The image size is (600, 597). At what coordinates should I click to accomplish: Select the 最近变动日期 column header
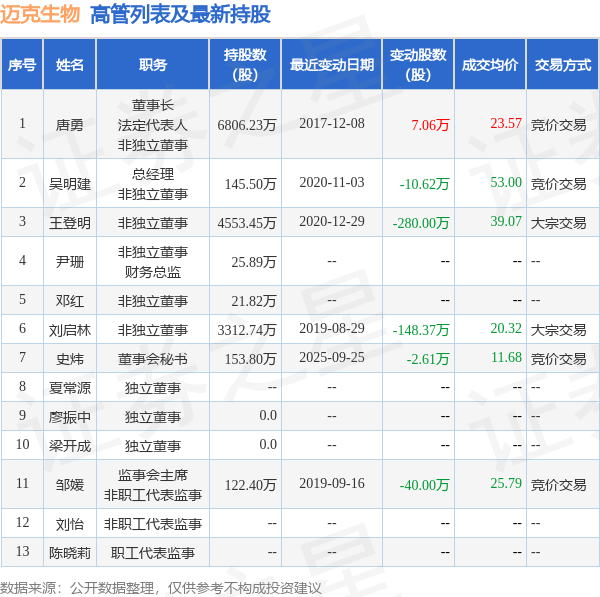(332, 65)
